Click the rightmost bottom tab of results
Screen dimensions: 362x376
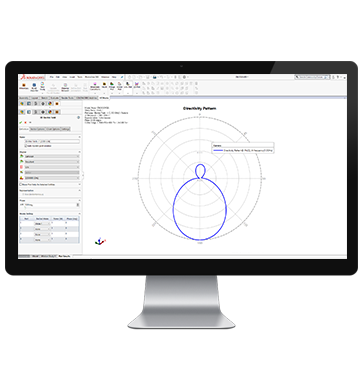pos(64,256)
